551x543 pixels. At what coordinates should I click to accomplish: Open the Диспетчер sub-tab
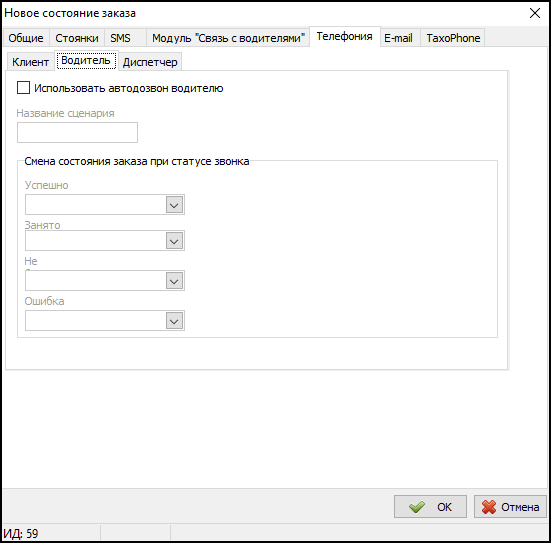[x=150, y=62]
